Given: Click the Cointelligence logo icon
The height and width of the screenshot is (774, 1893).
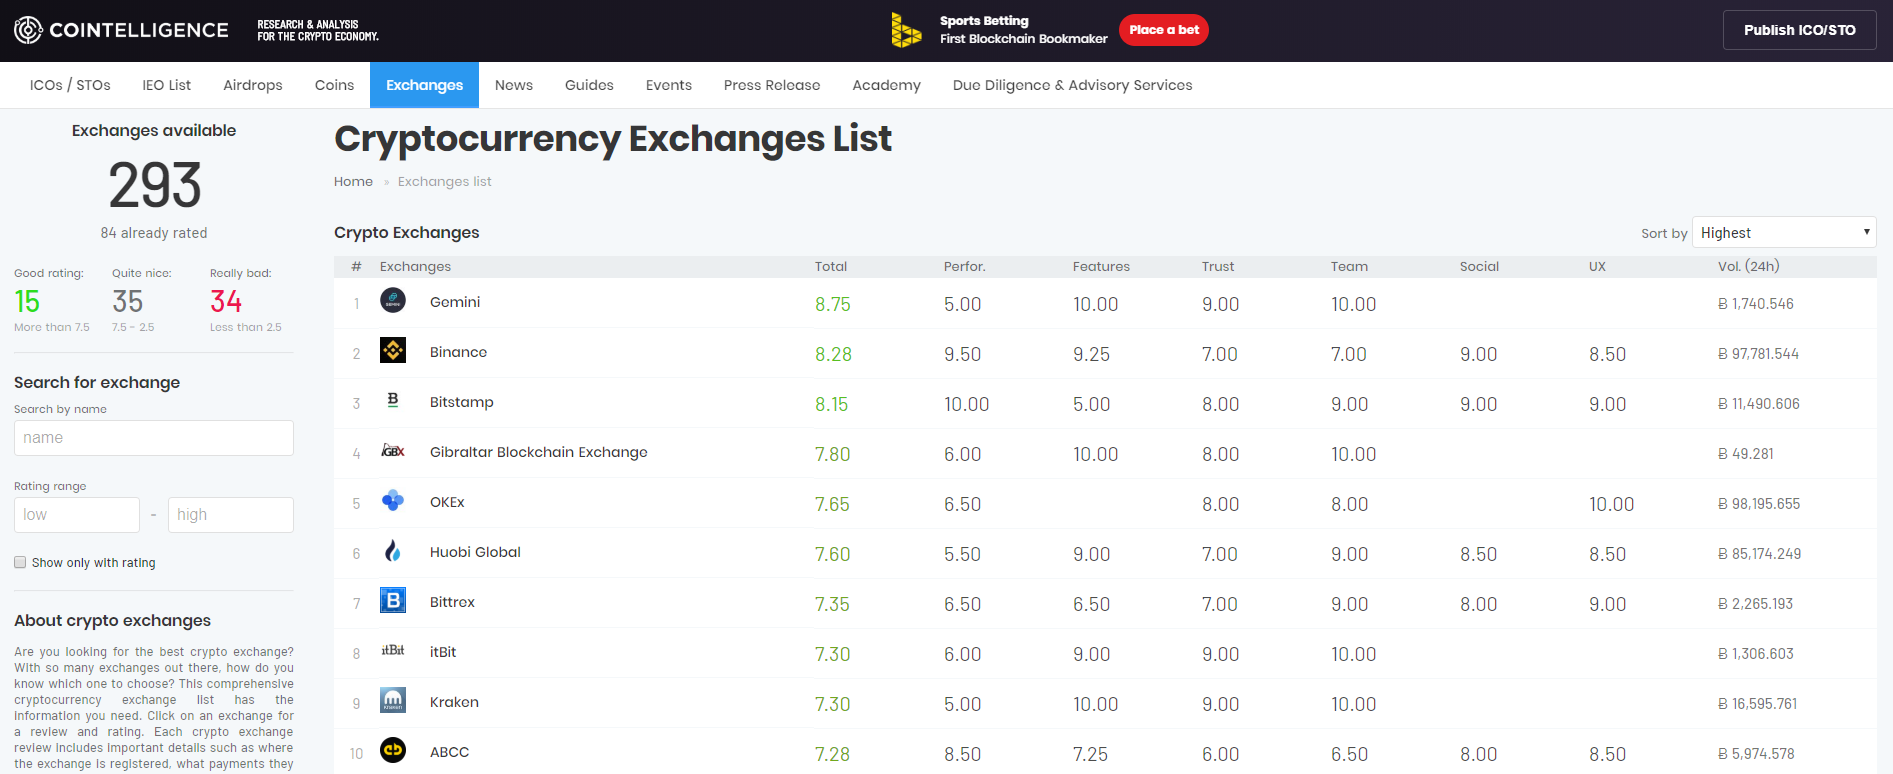Looking at the screenshot, I should click(28, 30).
